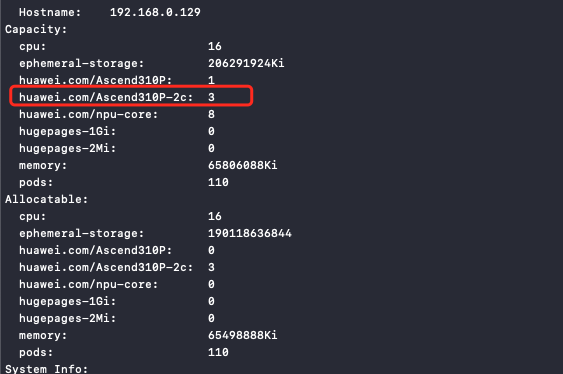Click the Hostname value 192.168.0.129
The image size is (563, 374).
(x=155, y=12)
